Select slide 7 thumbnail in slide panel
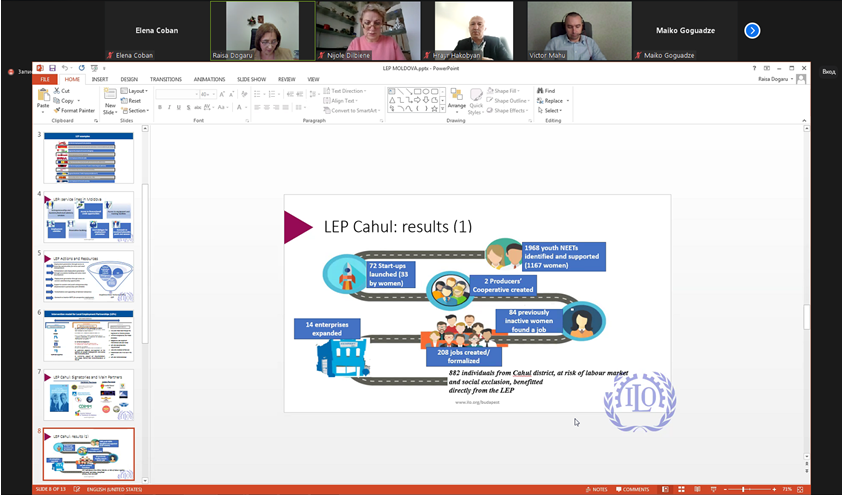This screenshot has height=495, width=842. click(88, 394)
